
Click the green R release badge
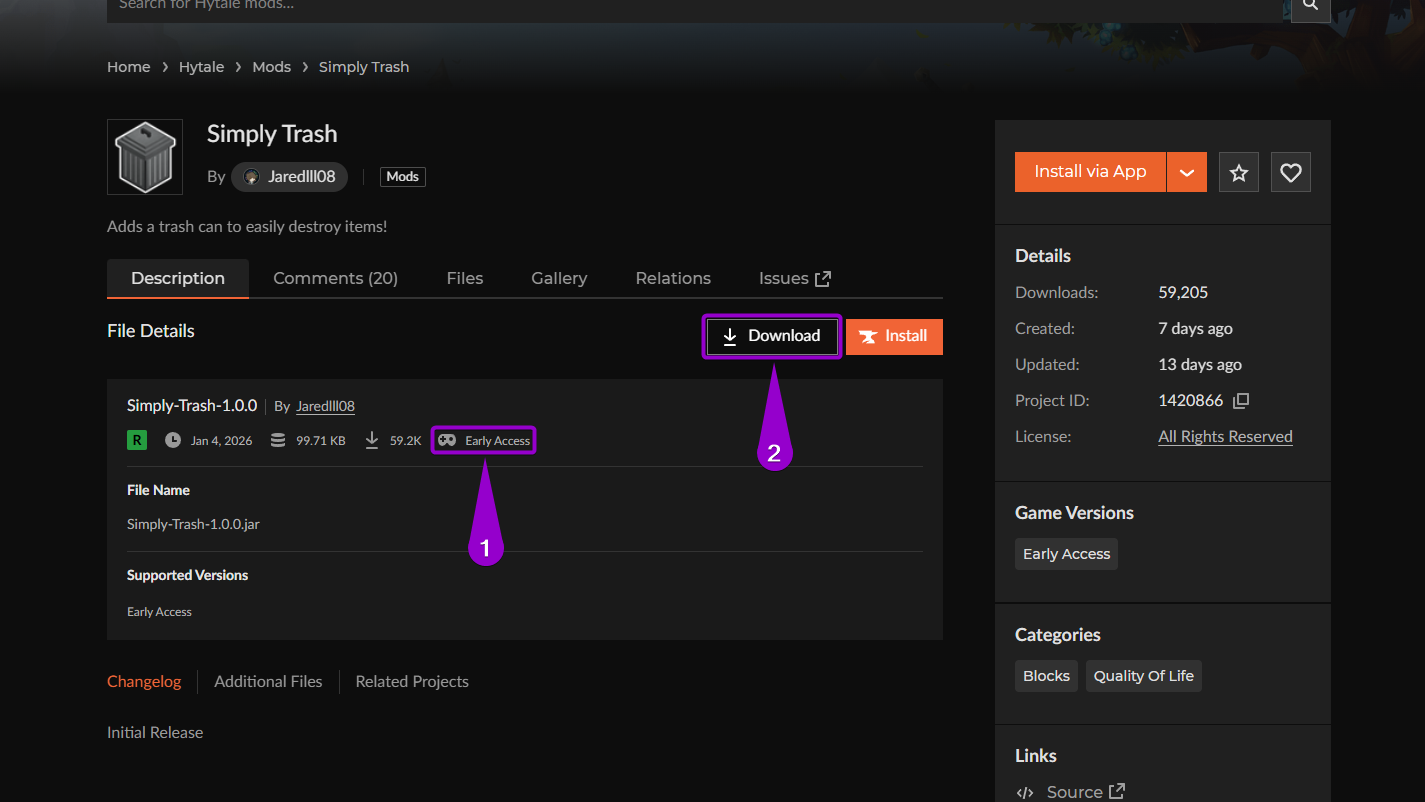(136, 439)
